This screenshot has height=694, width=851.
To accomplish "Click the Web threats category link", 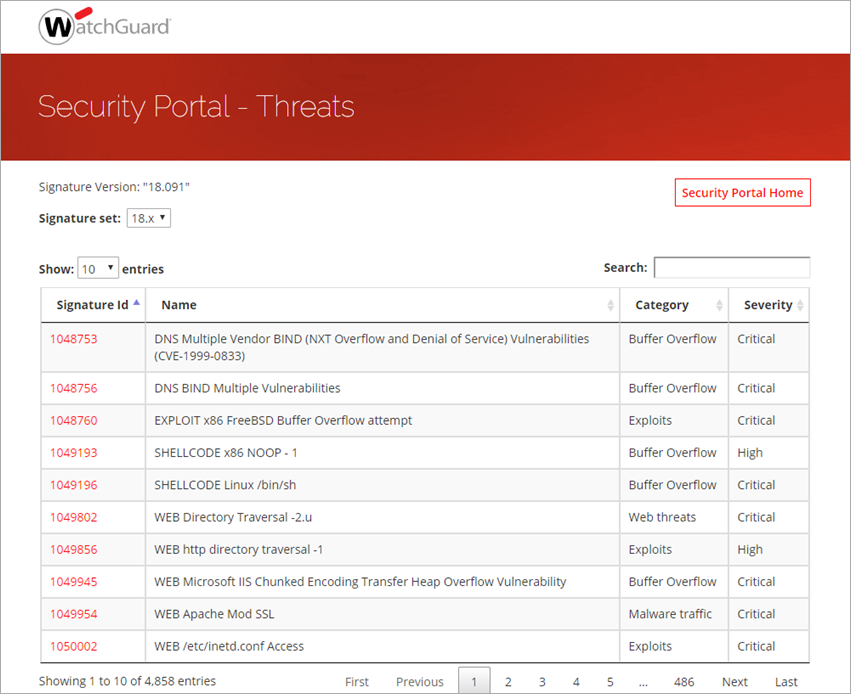I will (662, 517).
